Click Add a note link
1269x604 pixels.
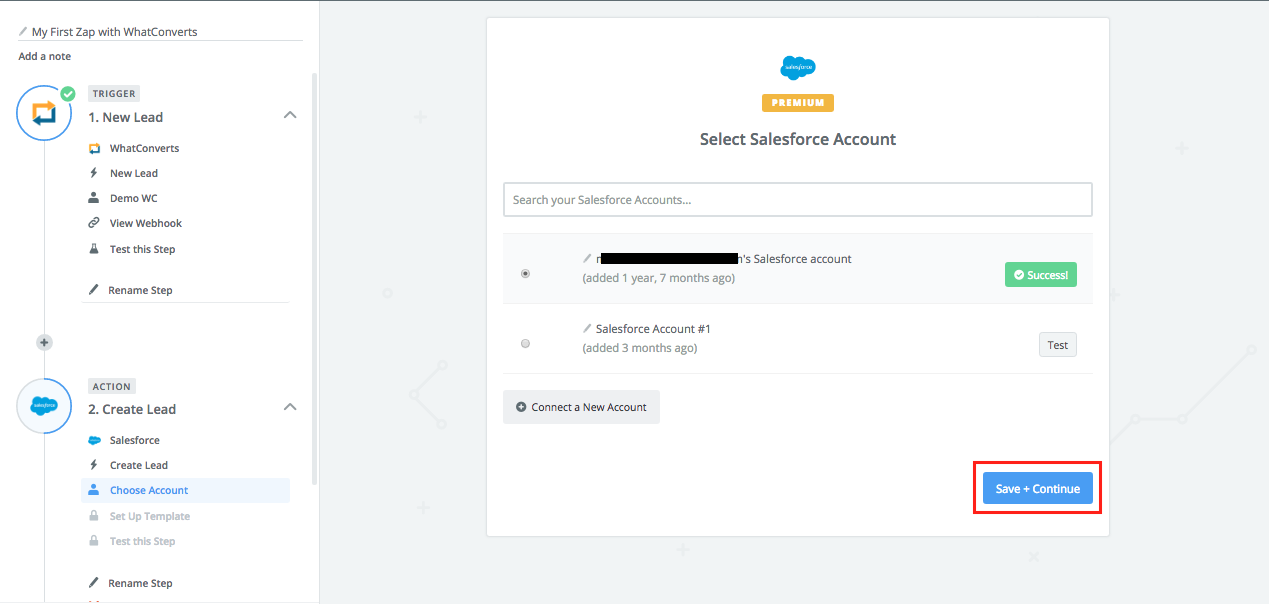point(45,56)
